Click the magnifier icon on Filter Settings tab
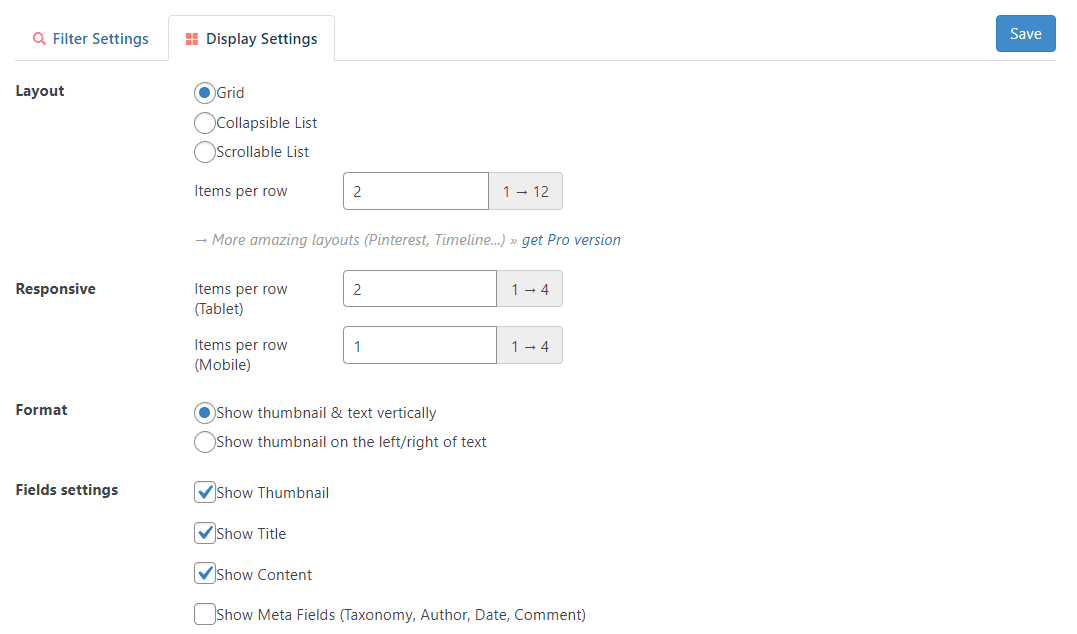Screen dimensions: 1077x634 (38, 38)
